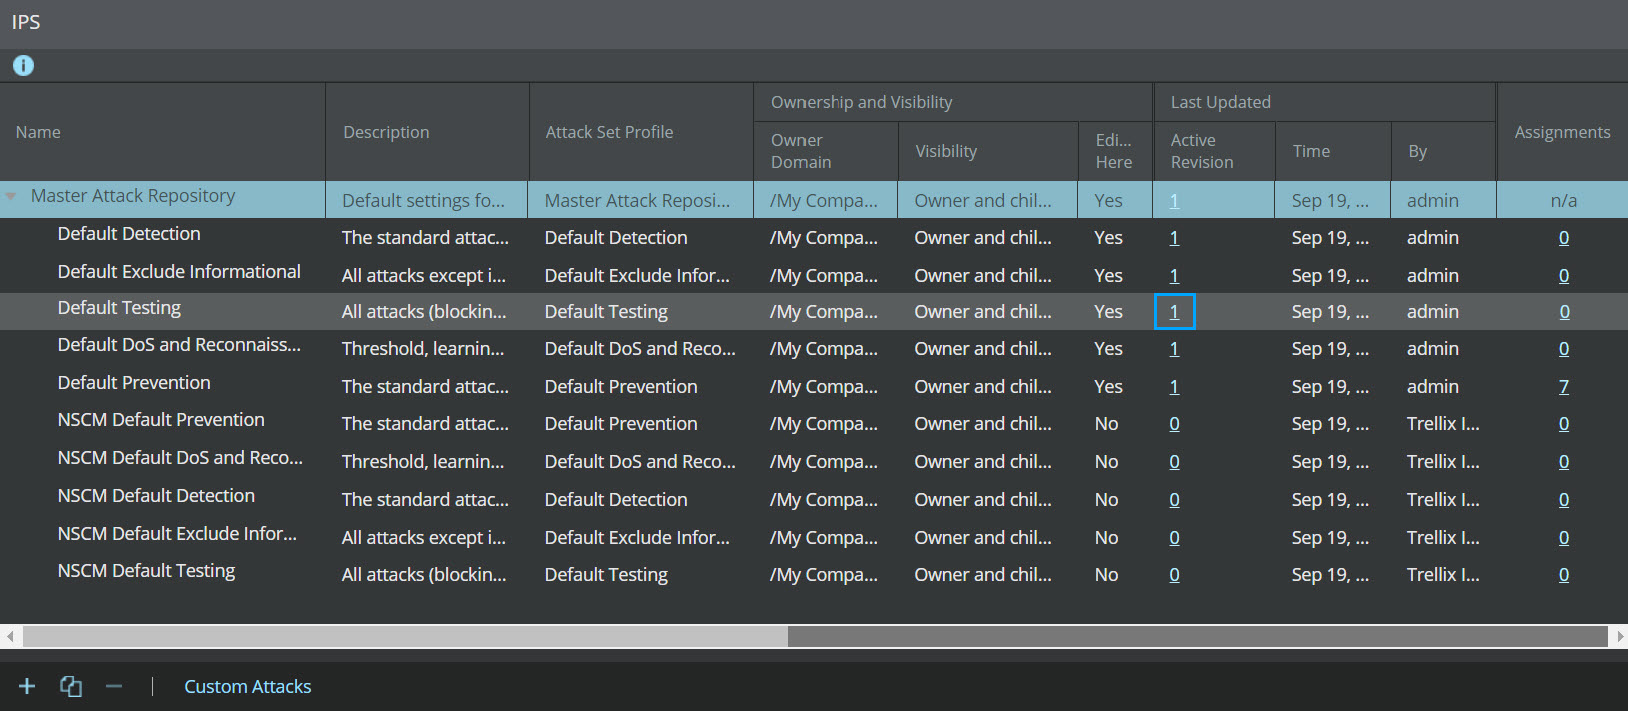Select Default Exclude Informational policy
This screenshot has height=711, width=1628.
(x=179, y=272)
